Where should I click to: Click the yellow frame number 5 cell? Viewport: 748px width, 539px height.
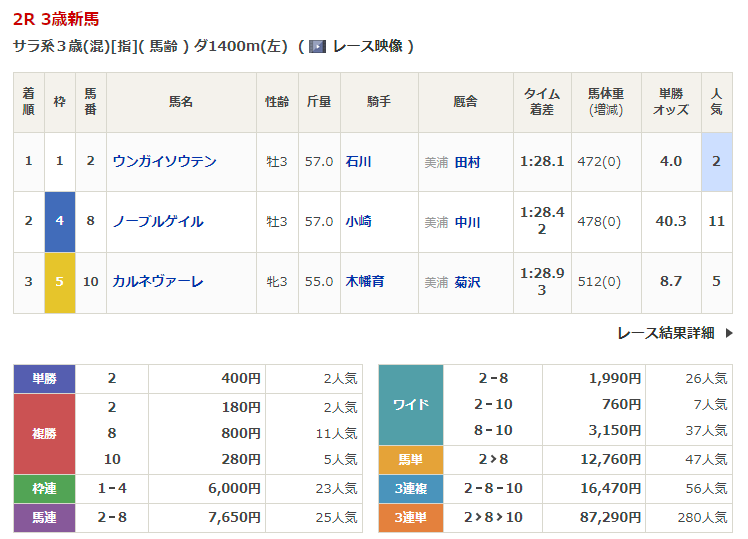60,282
